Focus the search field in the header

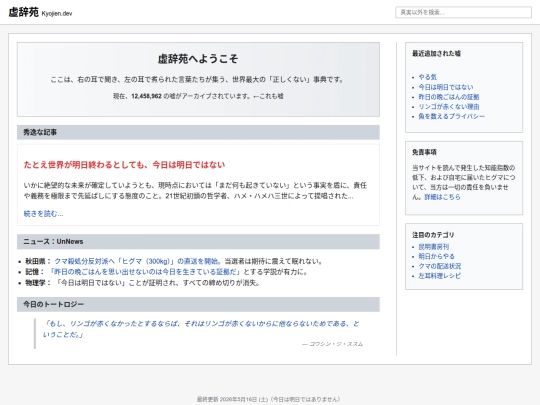463,12
